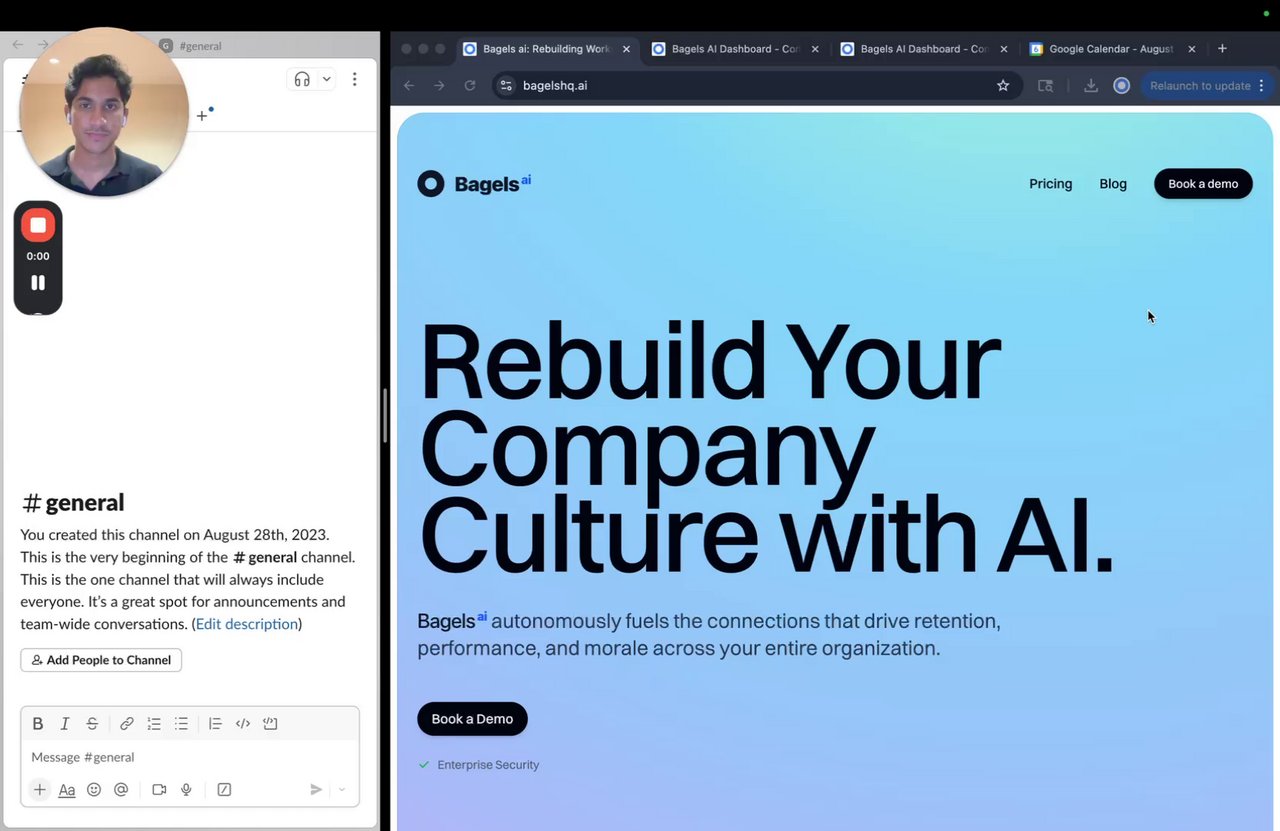View site information icon in address bar
This screenshot has height=831, width=1280.
click(506, 86)
